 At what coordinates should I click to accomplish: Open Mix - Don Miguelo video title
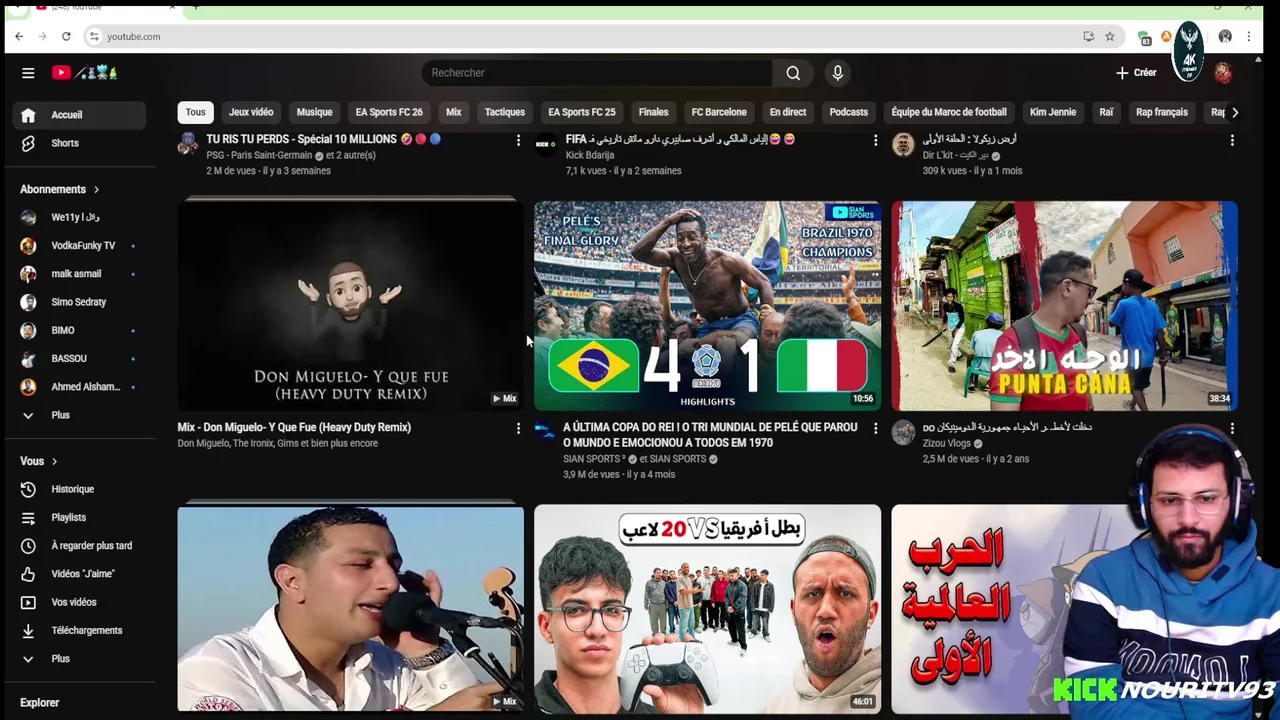click(x=294, y=428)
